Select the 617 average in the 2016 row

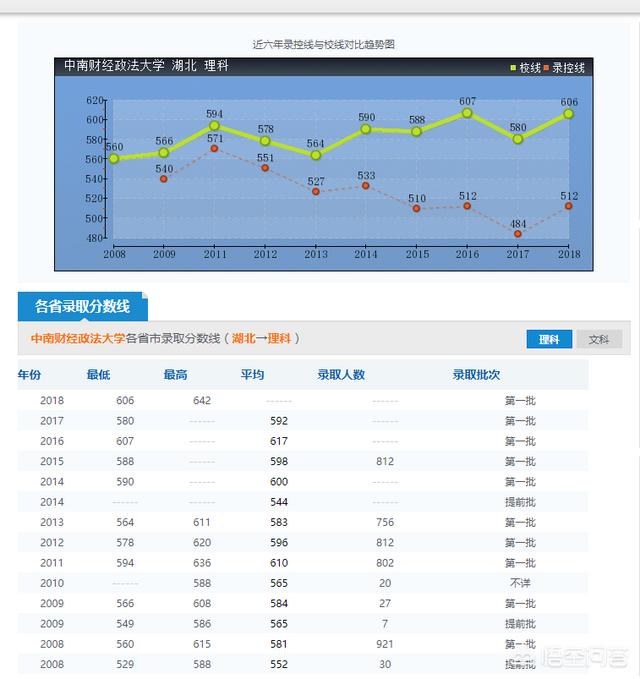(x=279, y=441)
